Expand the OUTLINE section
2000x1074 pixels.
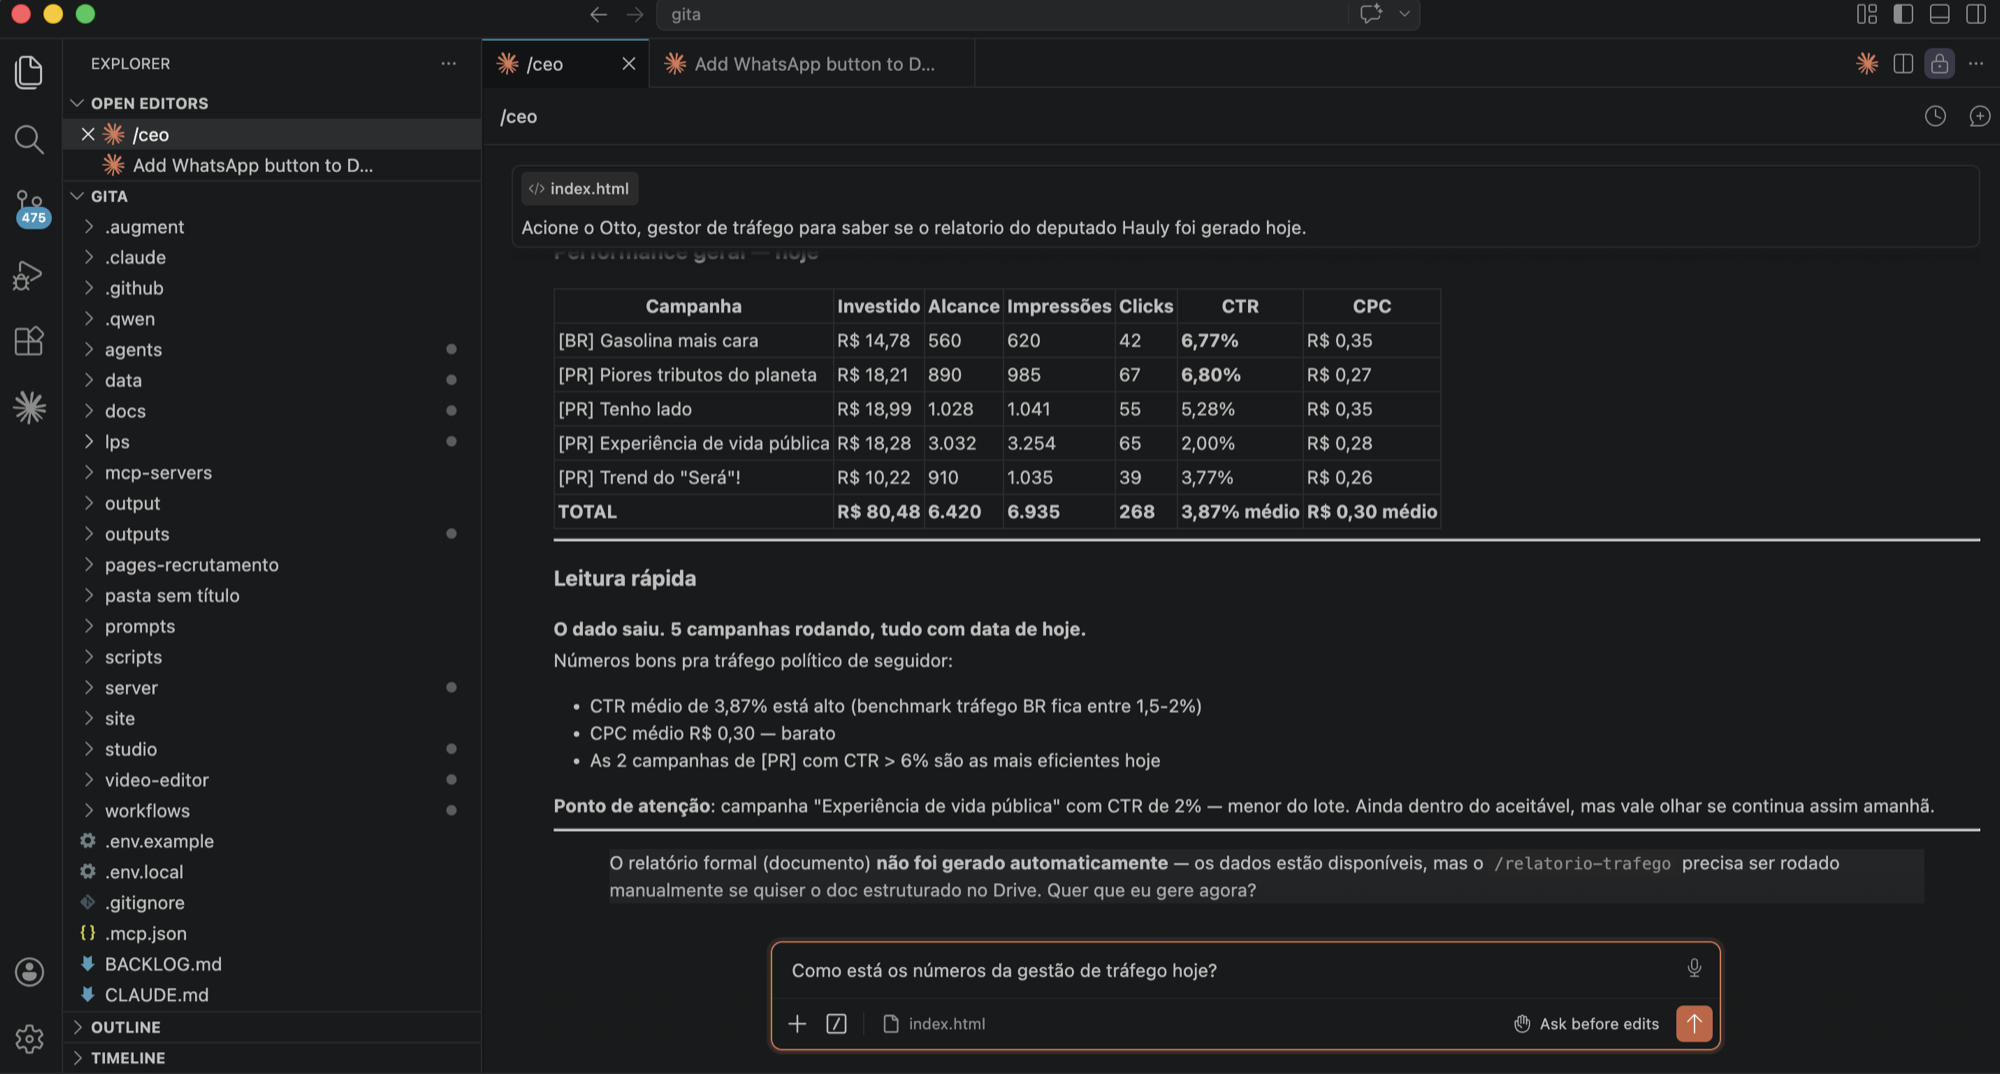[x=125, y=1027]
